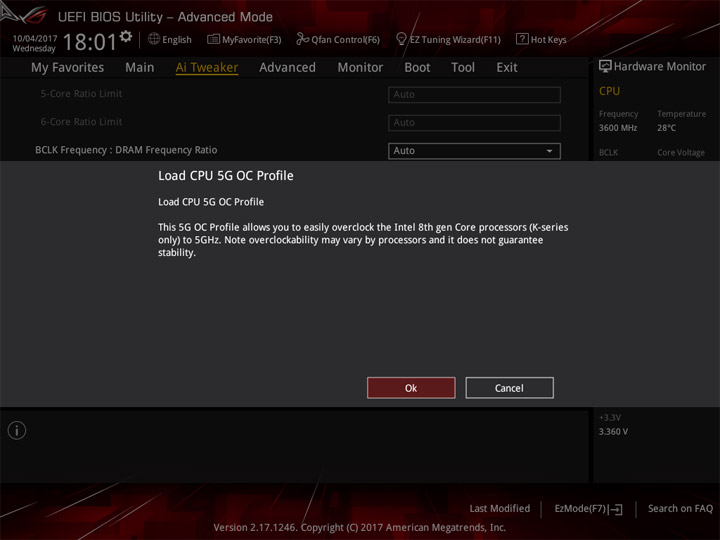Switch to the Main tab

coord(140,68)
